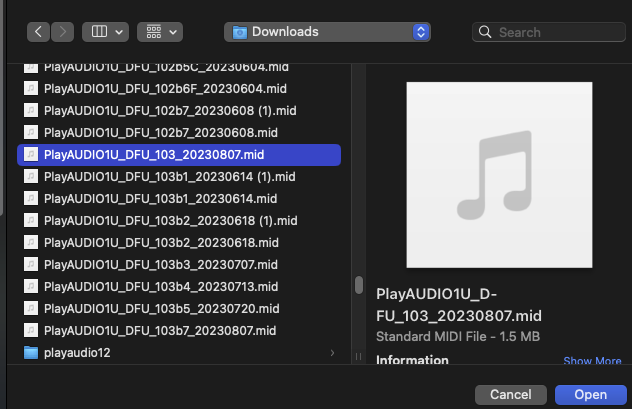Image resolution: width=632 pixels, height=409 pixels.
Task: Click the Standard MIDI File - 1.5 MB label
Action: (457, 336)
